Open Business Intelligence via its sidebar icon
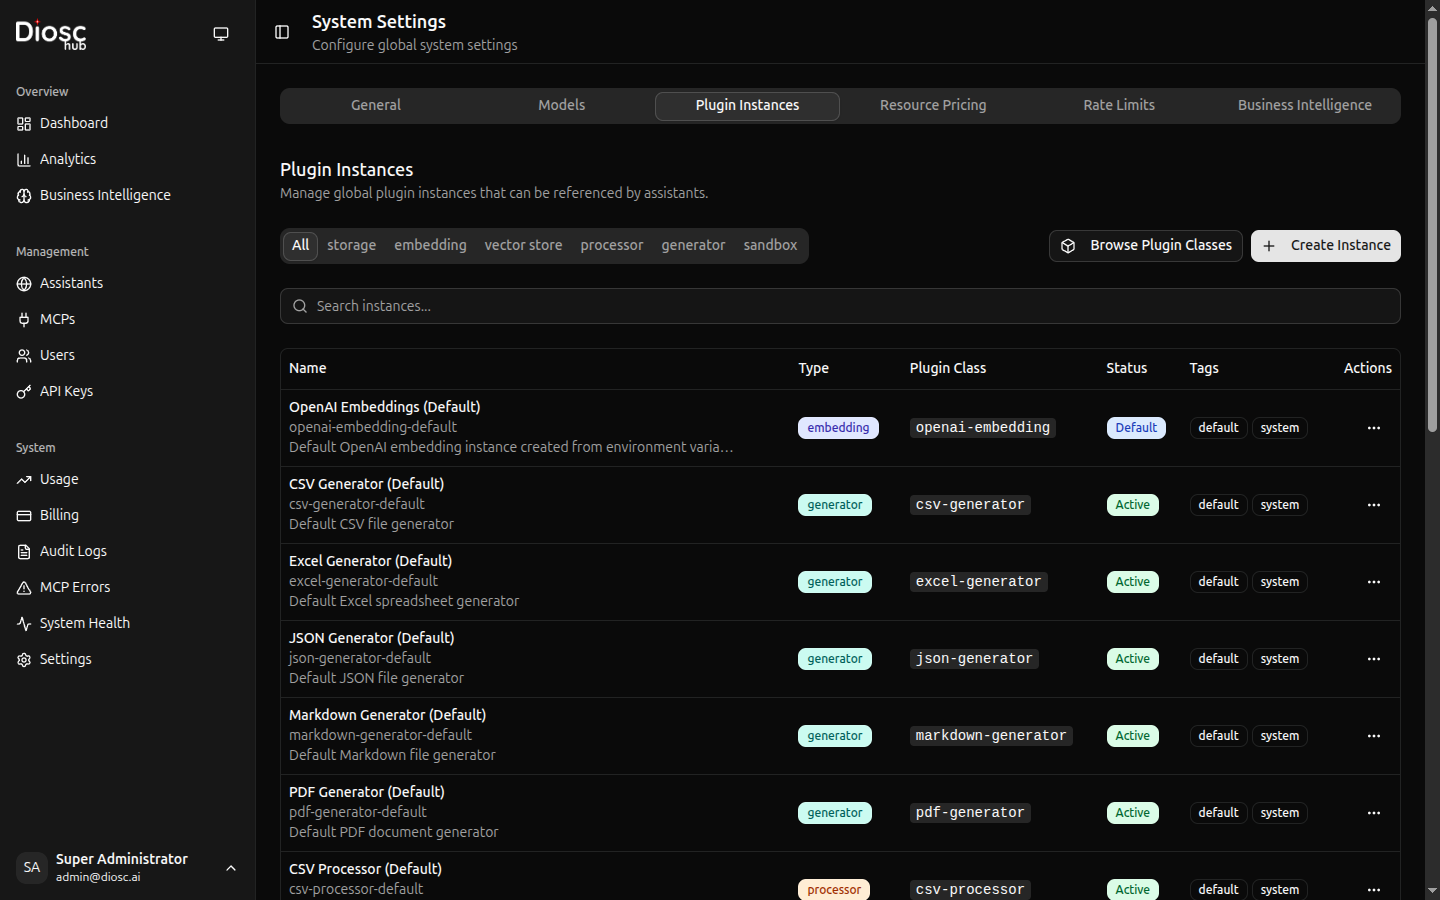The width and height of the screenshot is (1440, 900). [x=23, y=195]
